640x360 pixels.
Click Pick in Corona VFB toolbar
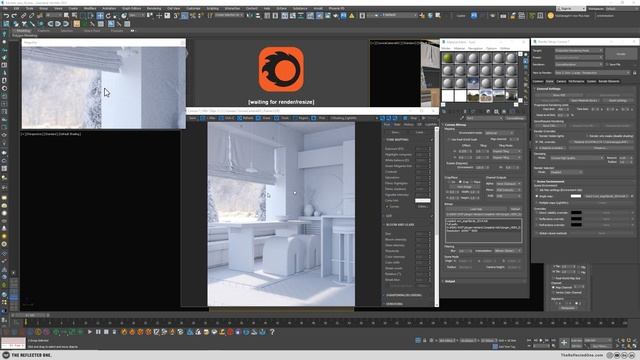pos(318,118)
